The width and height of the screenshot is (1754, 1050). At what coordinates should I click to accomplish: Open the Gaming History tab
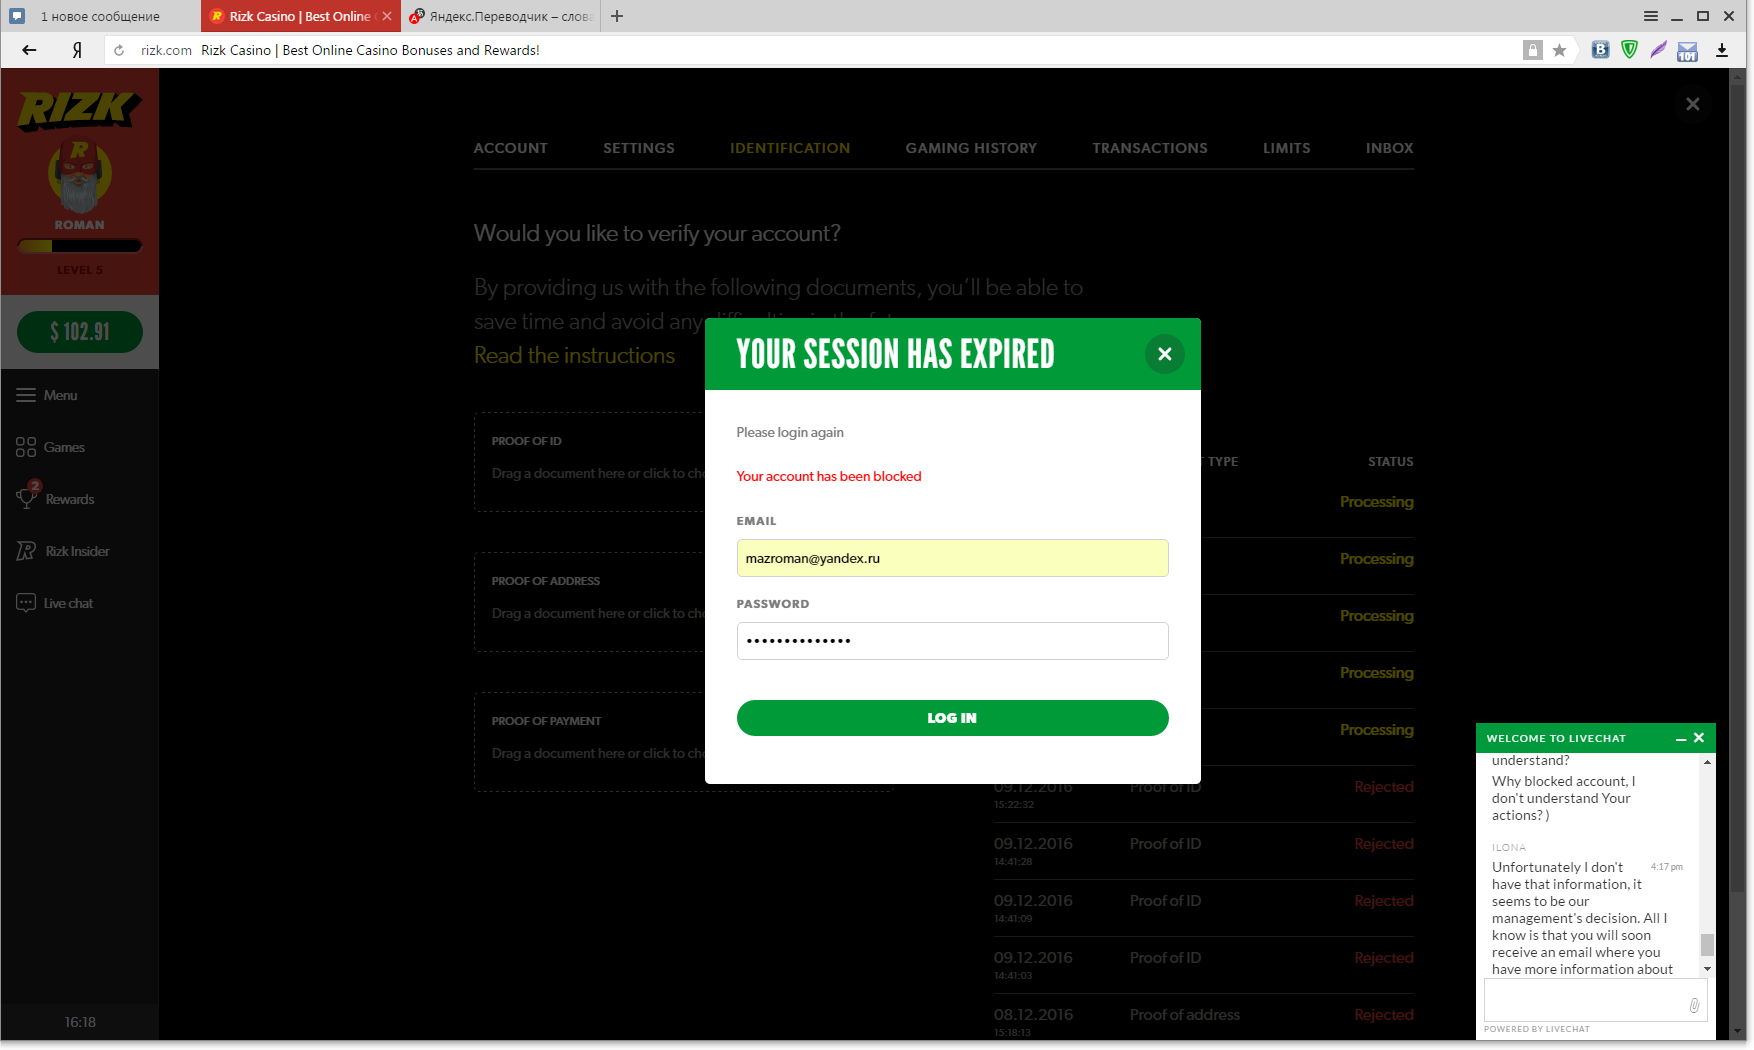(971, 148)
